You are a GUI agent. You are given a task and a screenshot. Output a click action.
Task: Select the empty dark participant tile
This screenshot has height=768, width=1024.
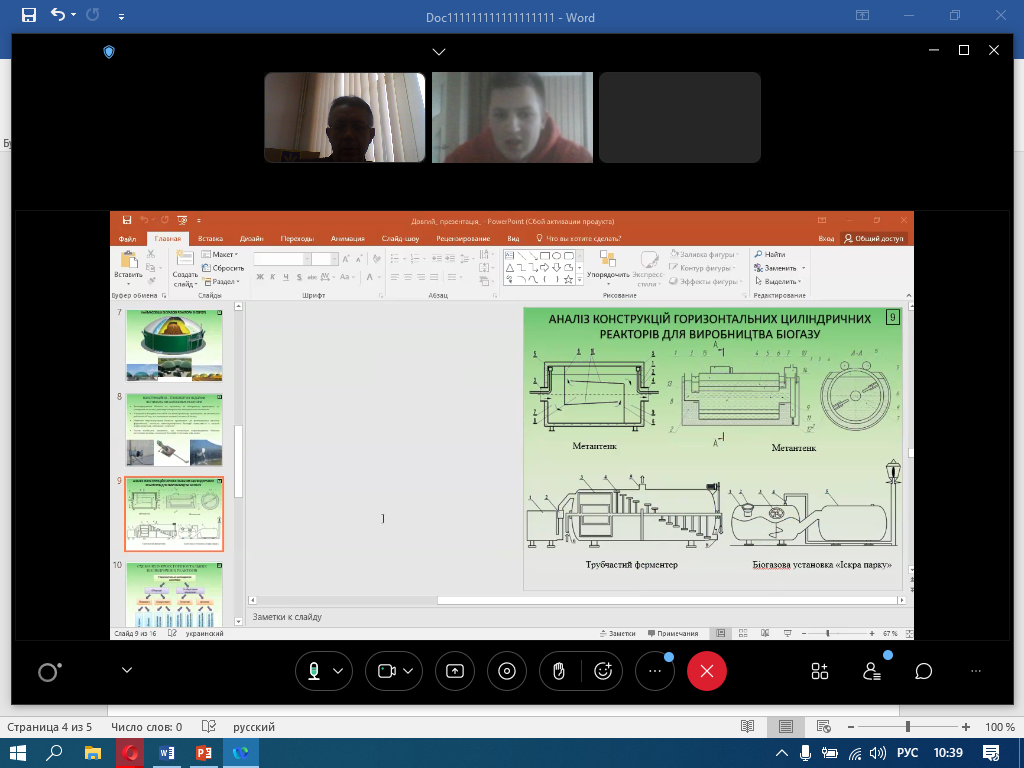pyautogui.click(x=680, y=118)
